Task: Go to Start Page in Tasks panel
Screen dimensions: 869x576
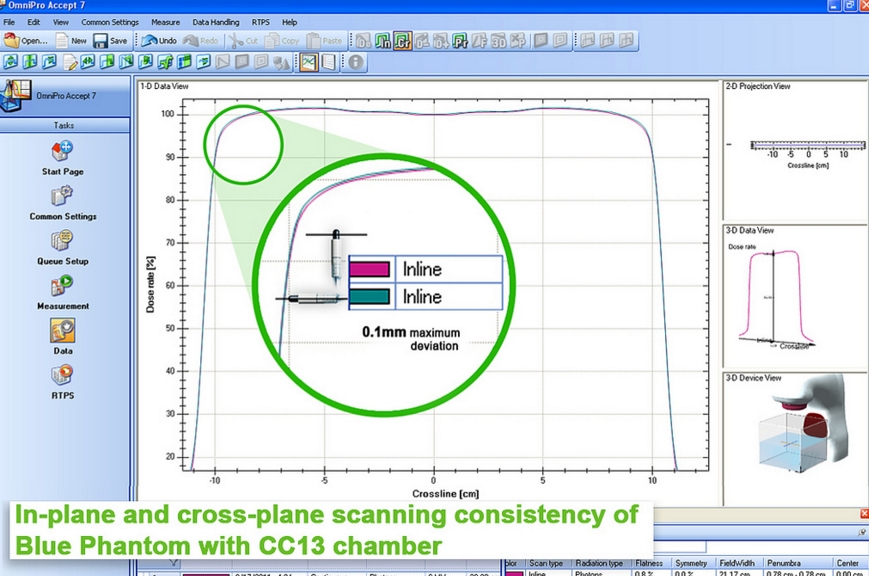Action: click(63, 158)
